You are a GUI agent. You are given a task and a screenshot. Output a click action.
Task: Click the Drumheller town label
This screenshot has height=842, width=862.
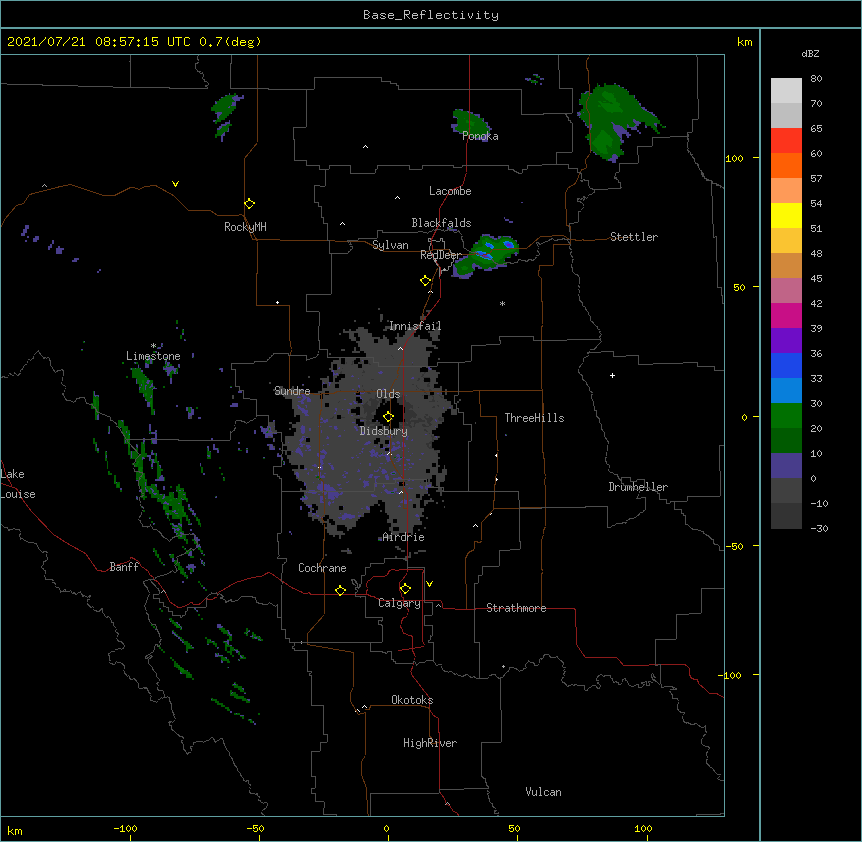[638, 487]
